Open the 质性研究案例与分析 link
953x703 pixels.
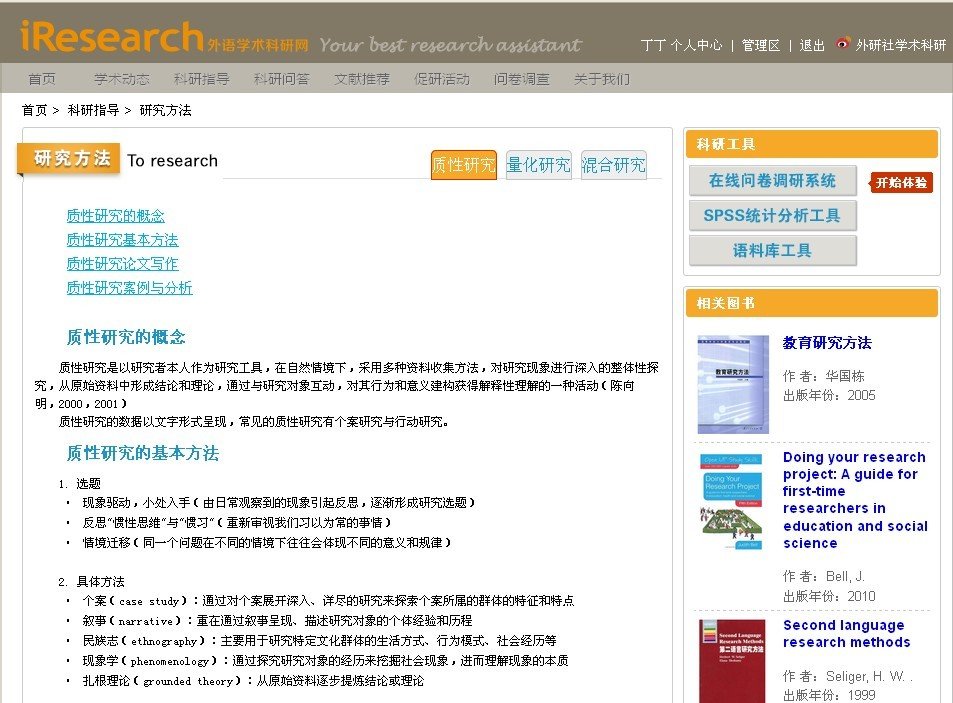point(129,287)
